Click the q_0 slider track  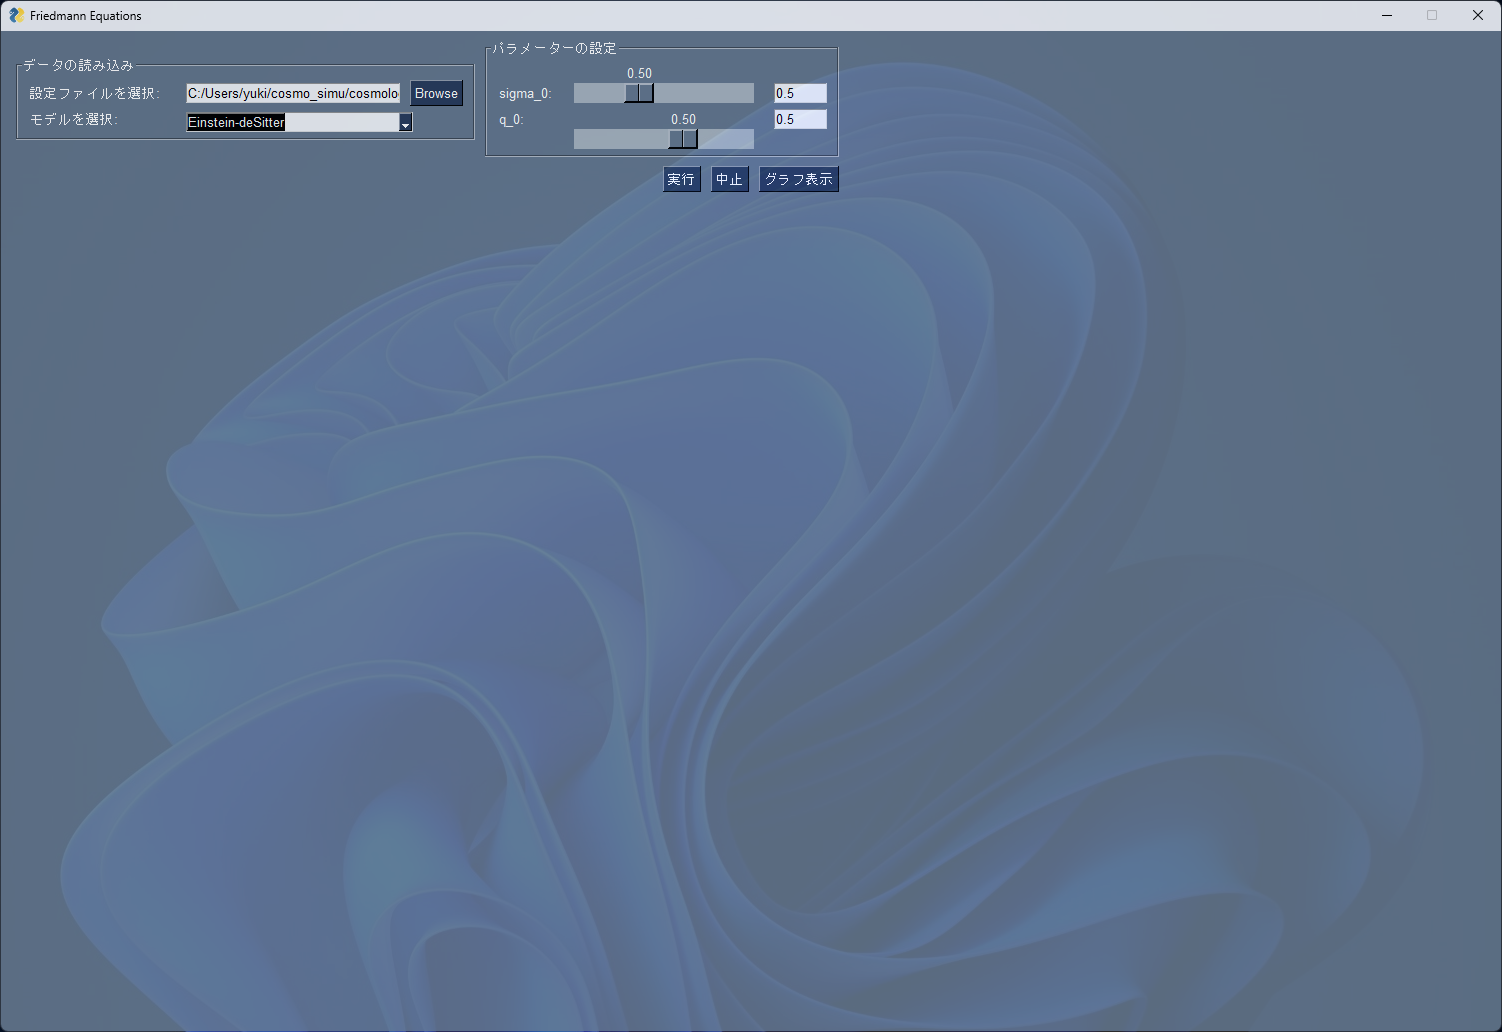pos(620,139)
